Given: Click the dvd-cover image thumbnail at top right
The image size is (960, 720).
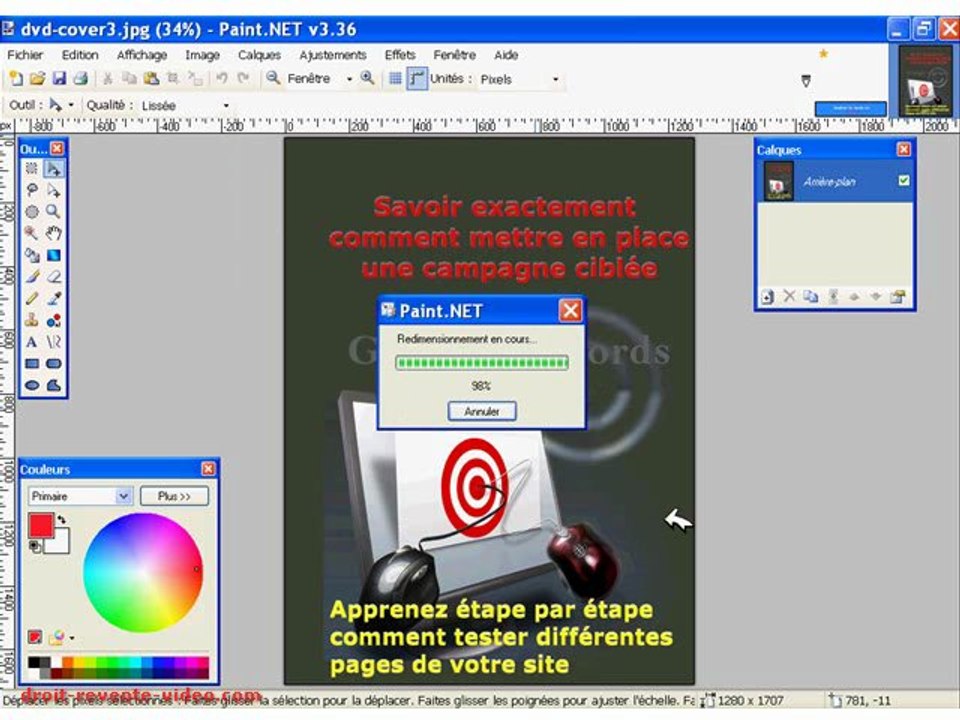Looking at the screenshot, I should click(x=925, y=81).
